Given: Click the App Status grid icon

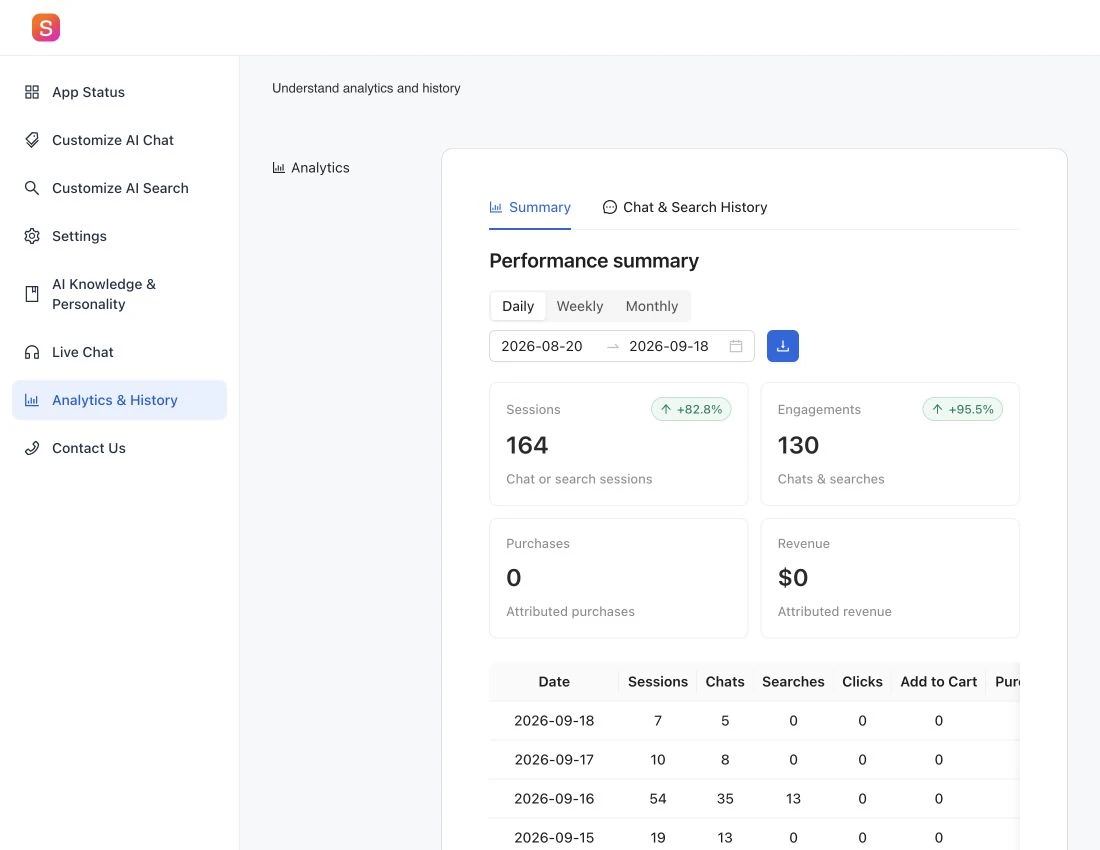Looking at the screenshot, I should (x=32, y=92).
